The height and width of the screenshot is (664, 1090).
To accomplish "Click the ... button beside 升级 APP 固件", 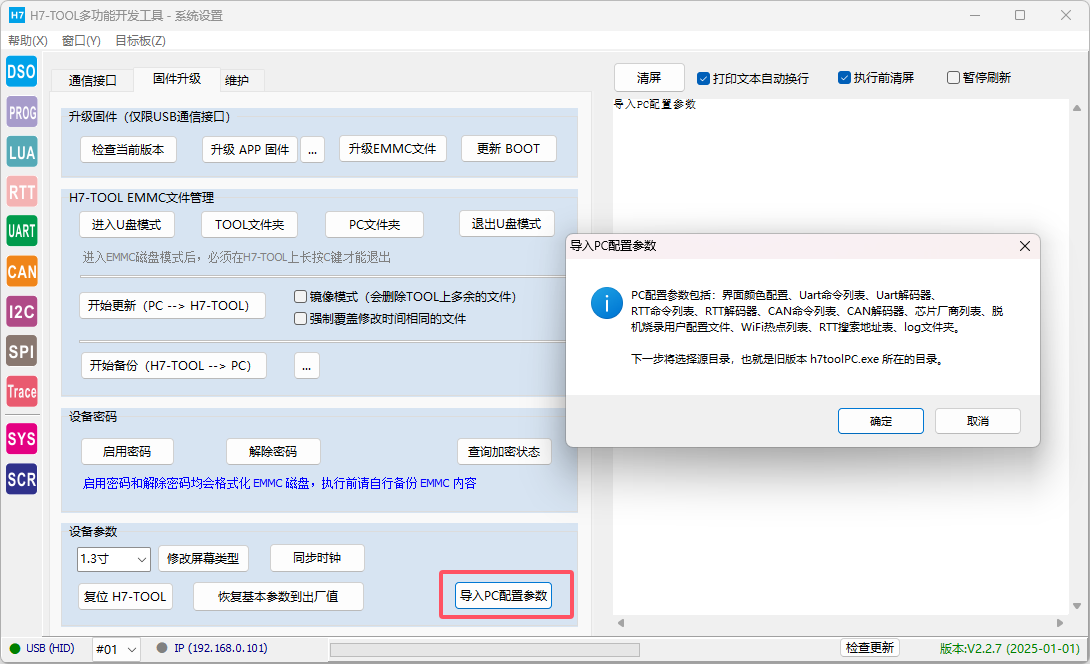I will [312, 149].
